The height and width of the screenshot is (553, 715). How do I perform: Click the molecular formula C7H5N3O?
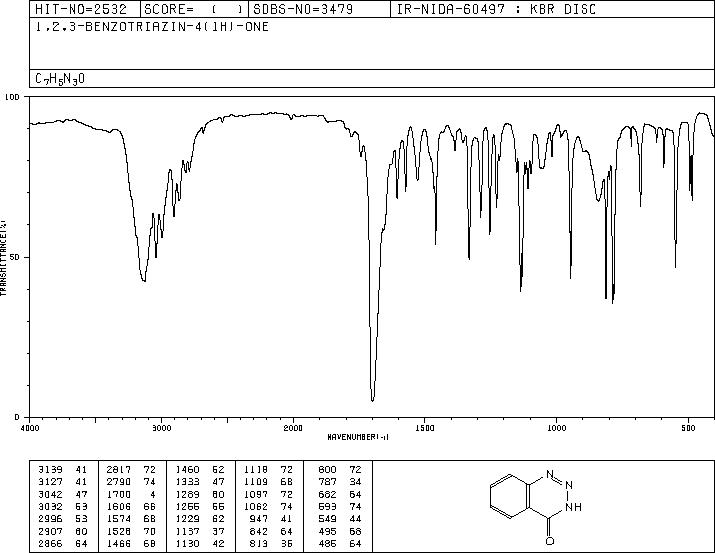[x=60, y=79]
